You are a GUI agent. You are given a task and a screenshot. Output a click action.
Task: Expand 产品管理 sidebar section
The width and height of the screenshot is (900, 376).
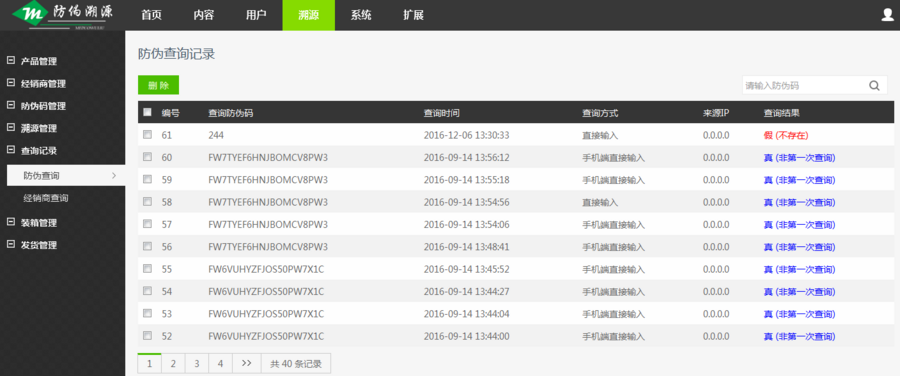[11, 60]
